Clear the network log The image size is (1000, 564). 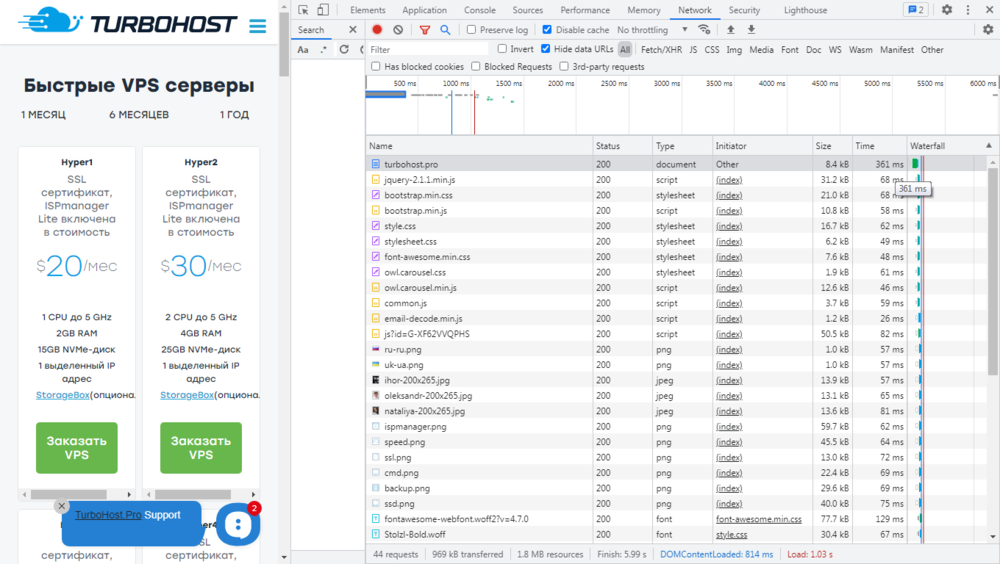pyautogui.click(x=399, y=30)
